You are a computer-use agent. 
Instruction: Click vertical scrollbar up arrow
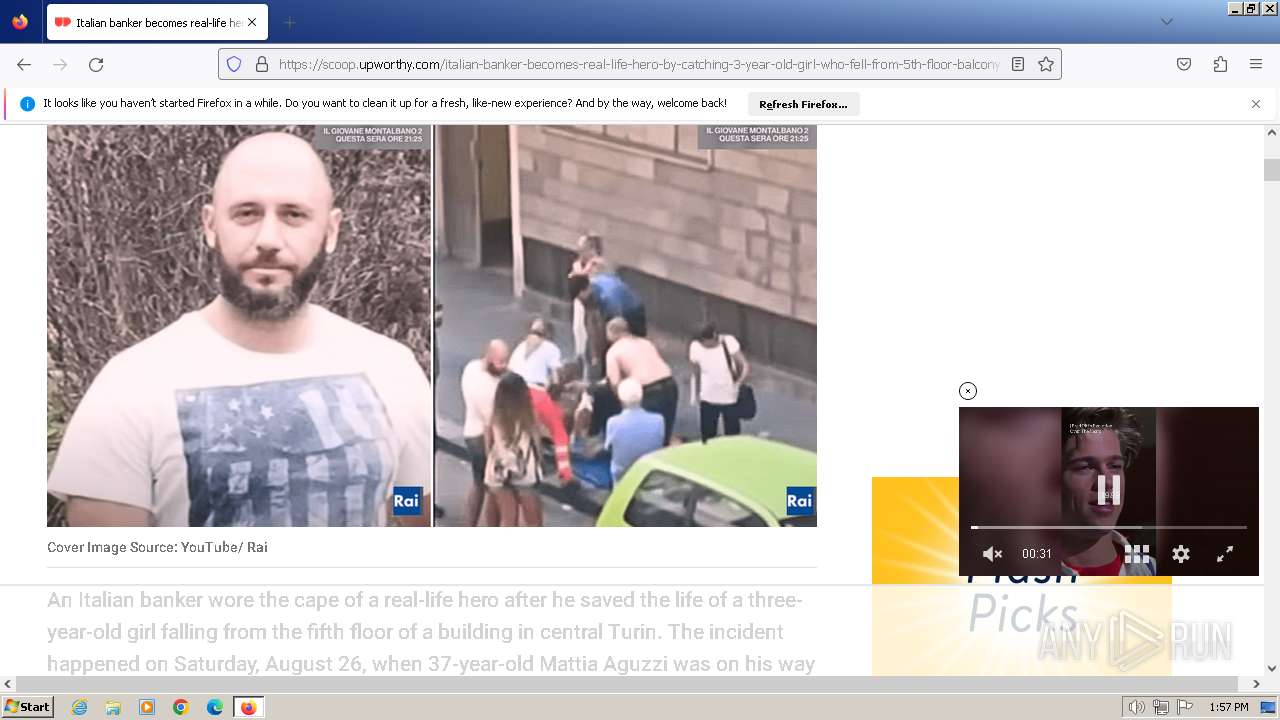pyautogui.click(x=1272, y=132)
